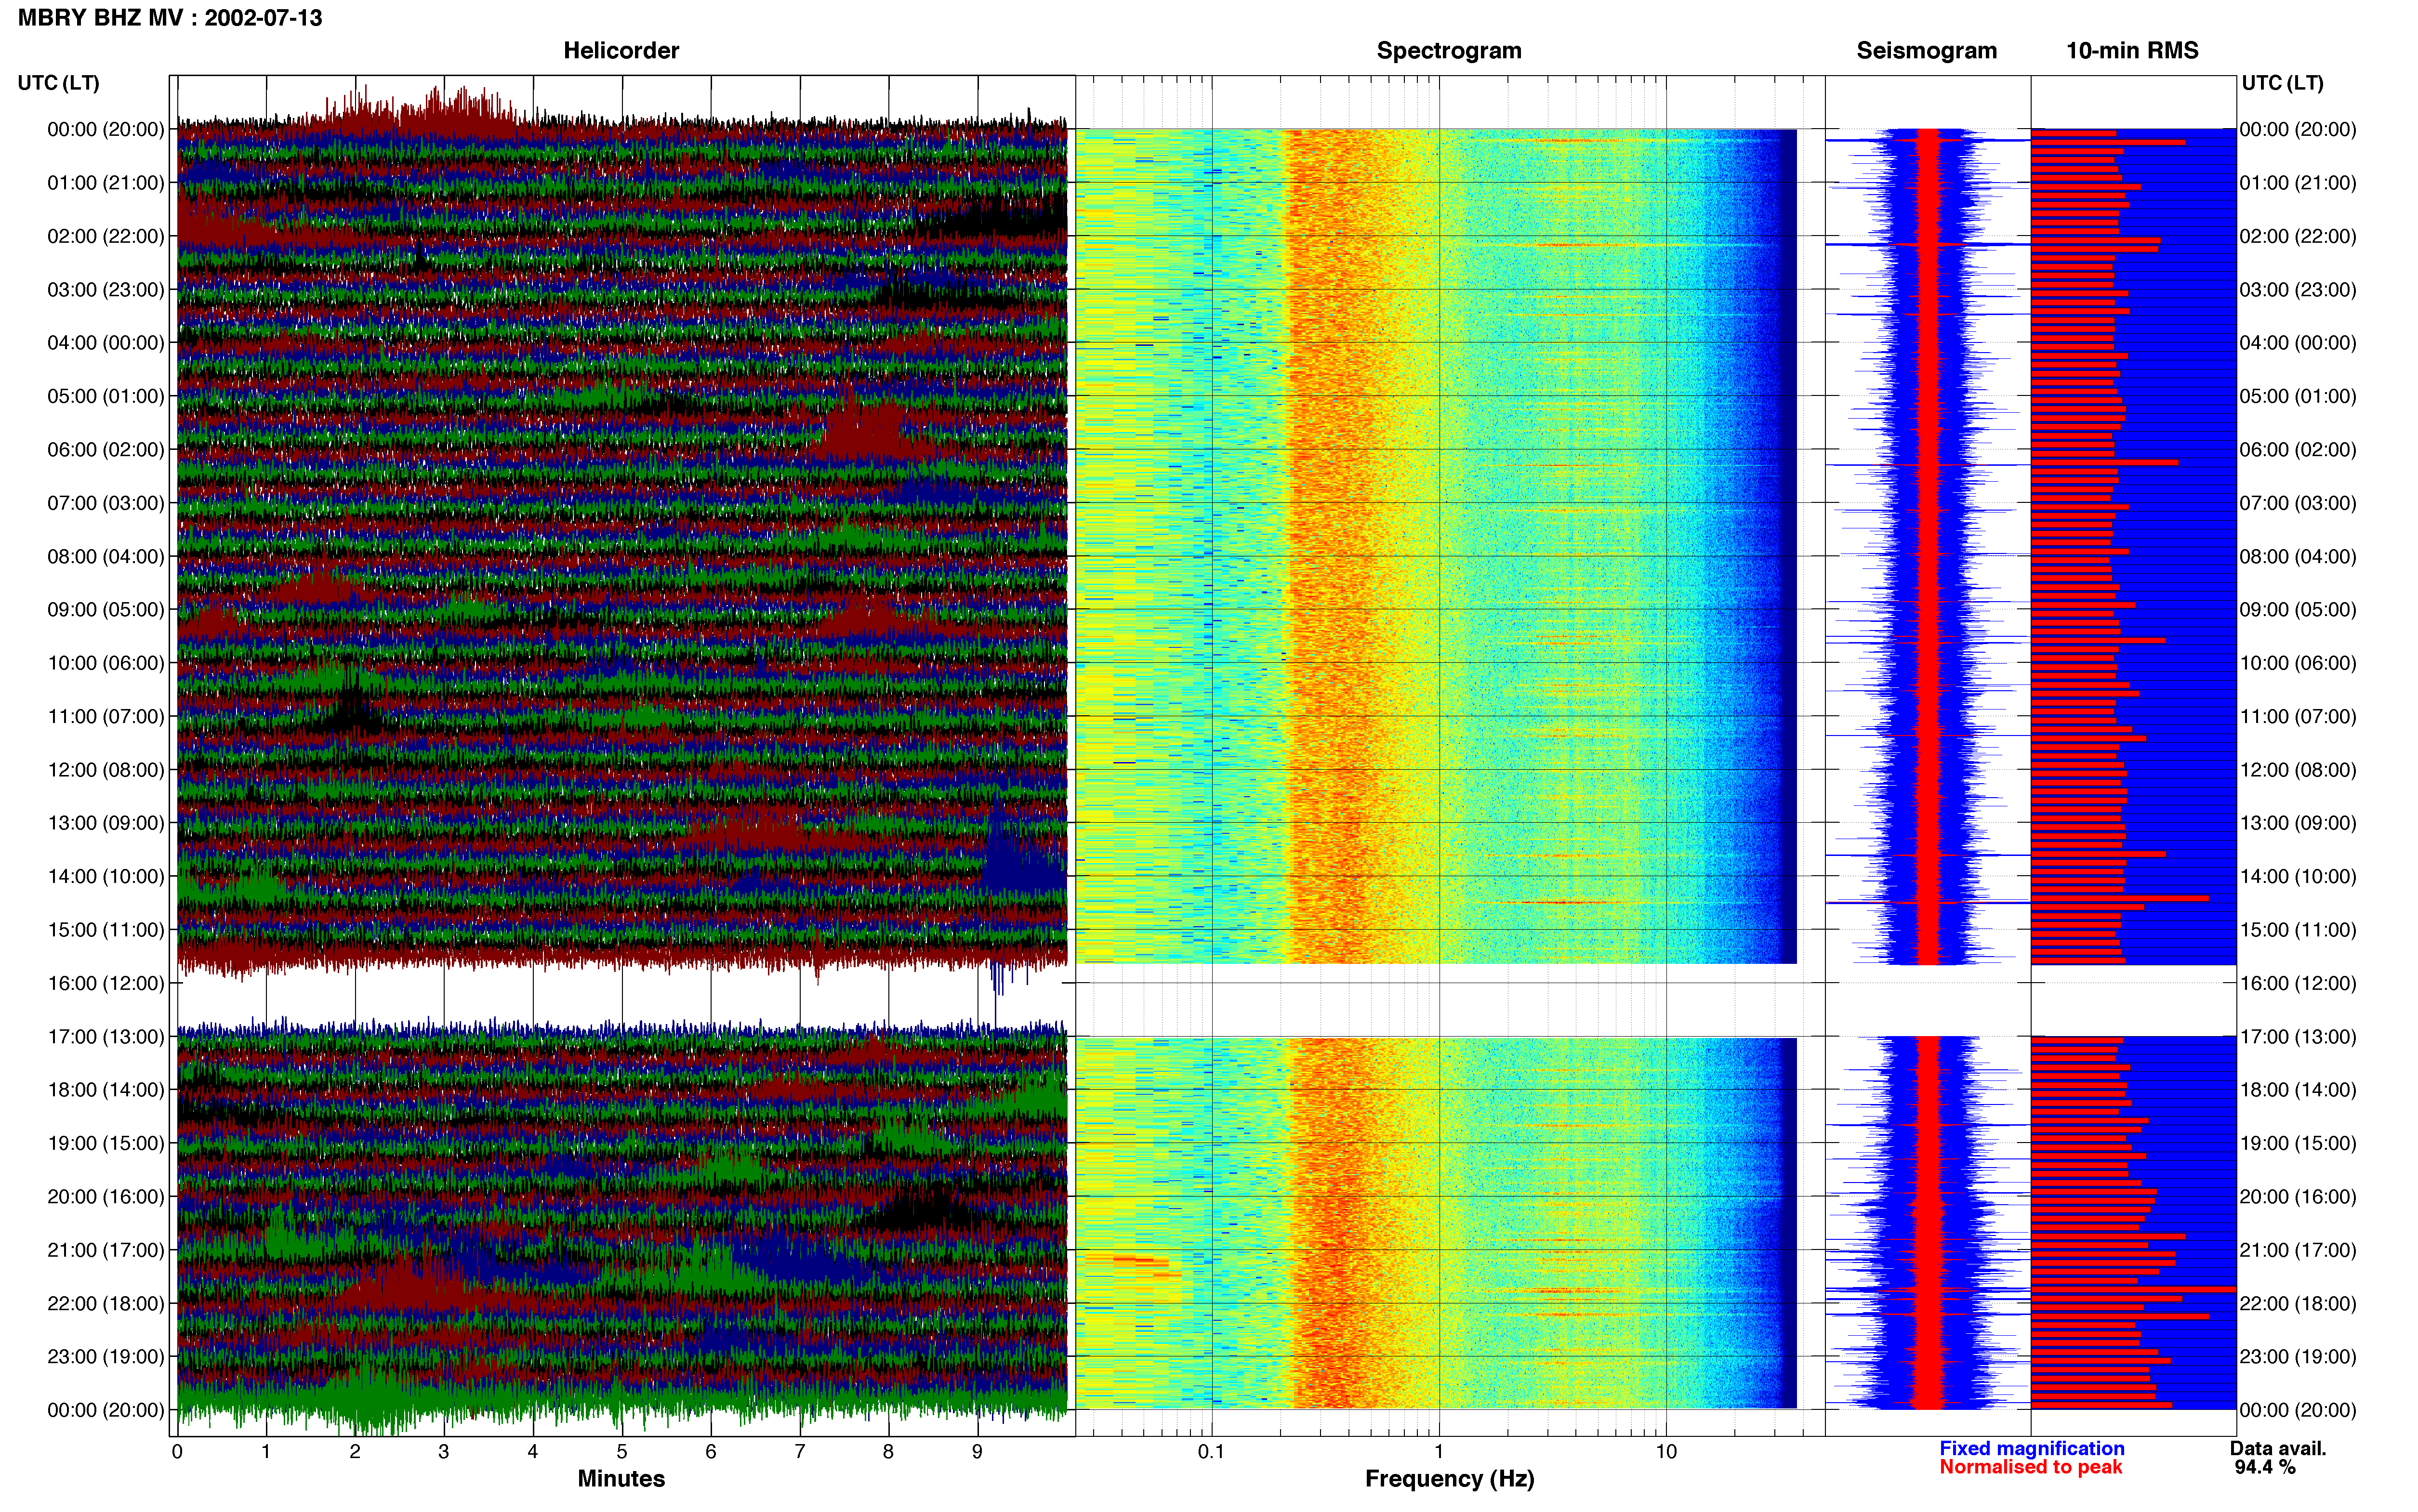2418x1512 pixels.
Task: Click the right '12:00 (08:00)' time label
Action: (2298, 770)
